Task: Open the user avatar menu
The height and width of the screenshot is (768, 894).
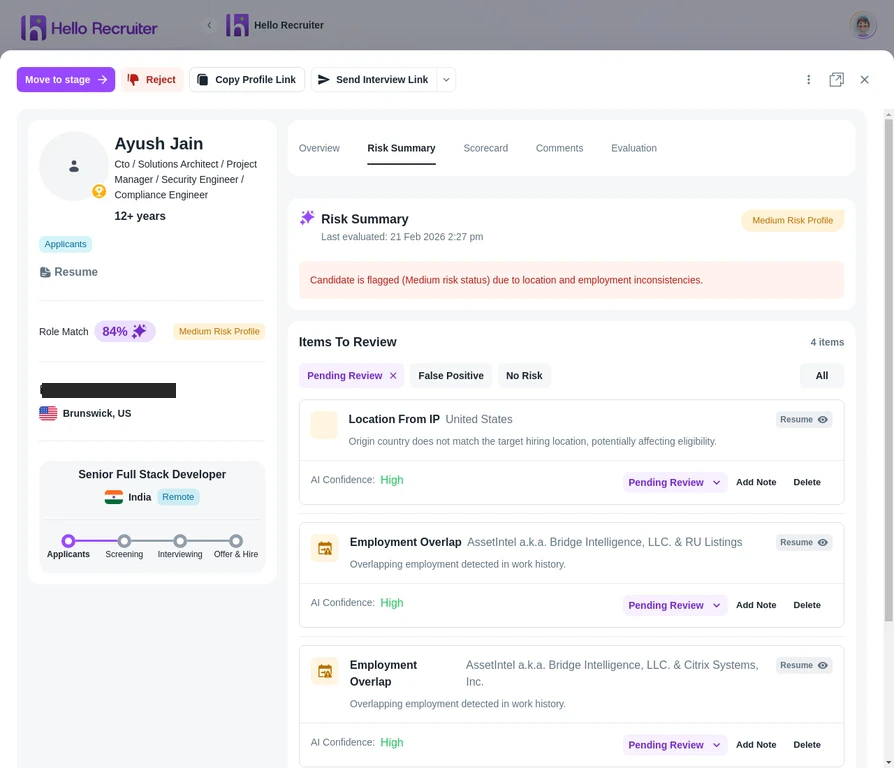Action: pyautogui.click(x=863, y=25)
